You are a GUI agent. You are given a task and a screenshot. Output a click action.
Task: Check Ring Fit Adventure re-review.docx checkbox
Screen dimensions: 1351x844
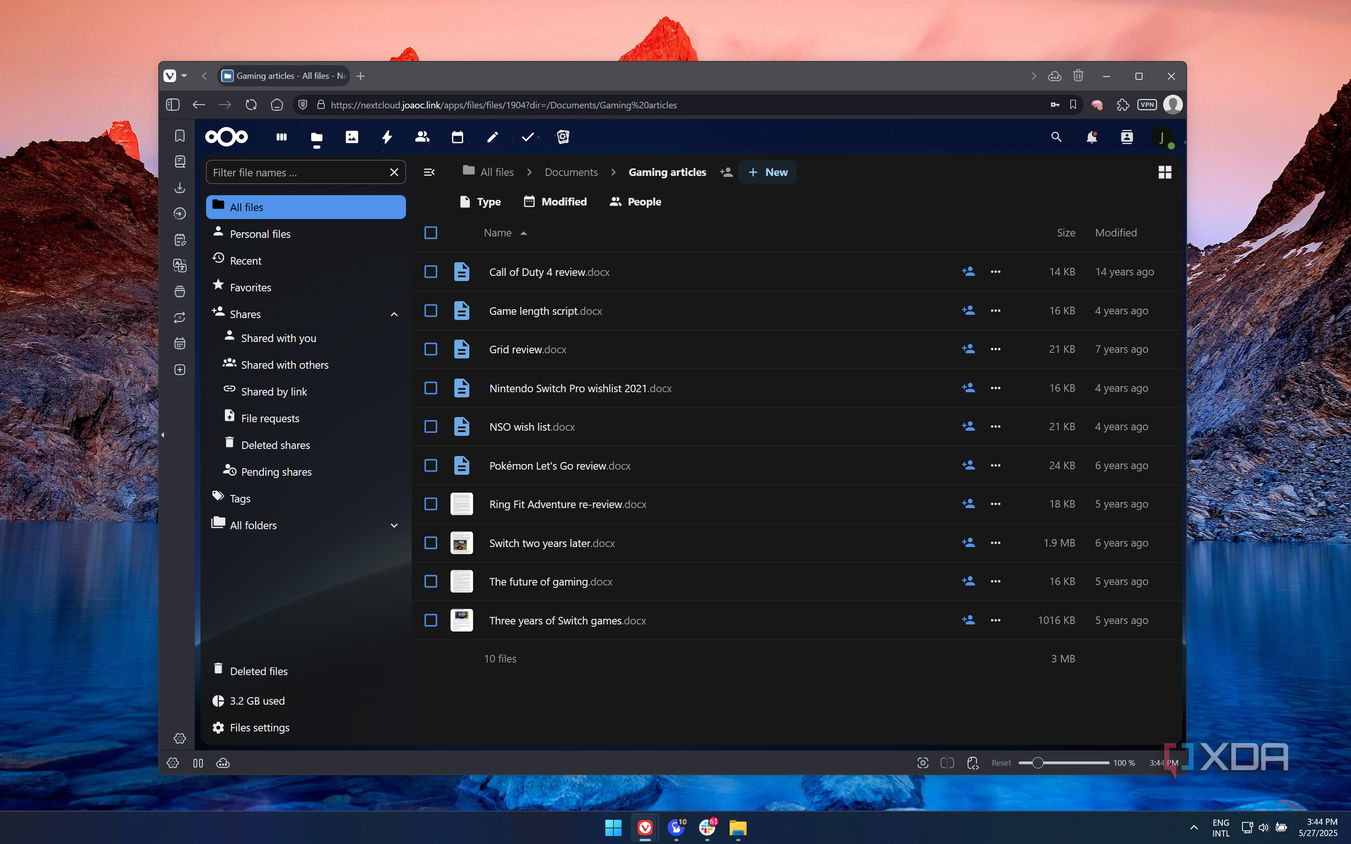coord(431,504)
